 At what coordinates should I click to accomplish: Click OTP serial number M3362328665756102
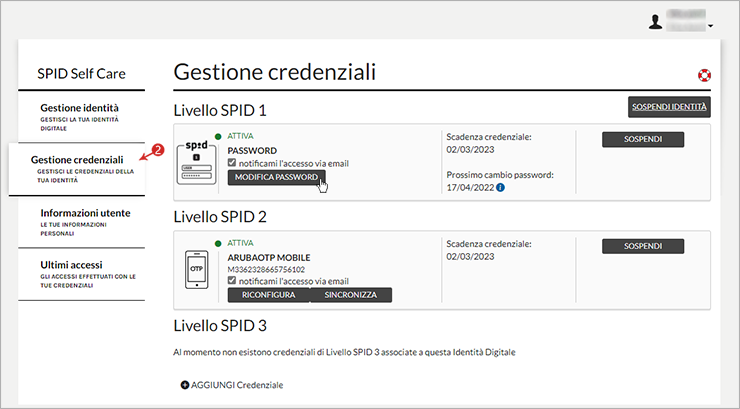(266, 269)
